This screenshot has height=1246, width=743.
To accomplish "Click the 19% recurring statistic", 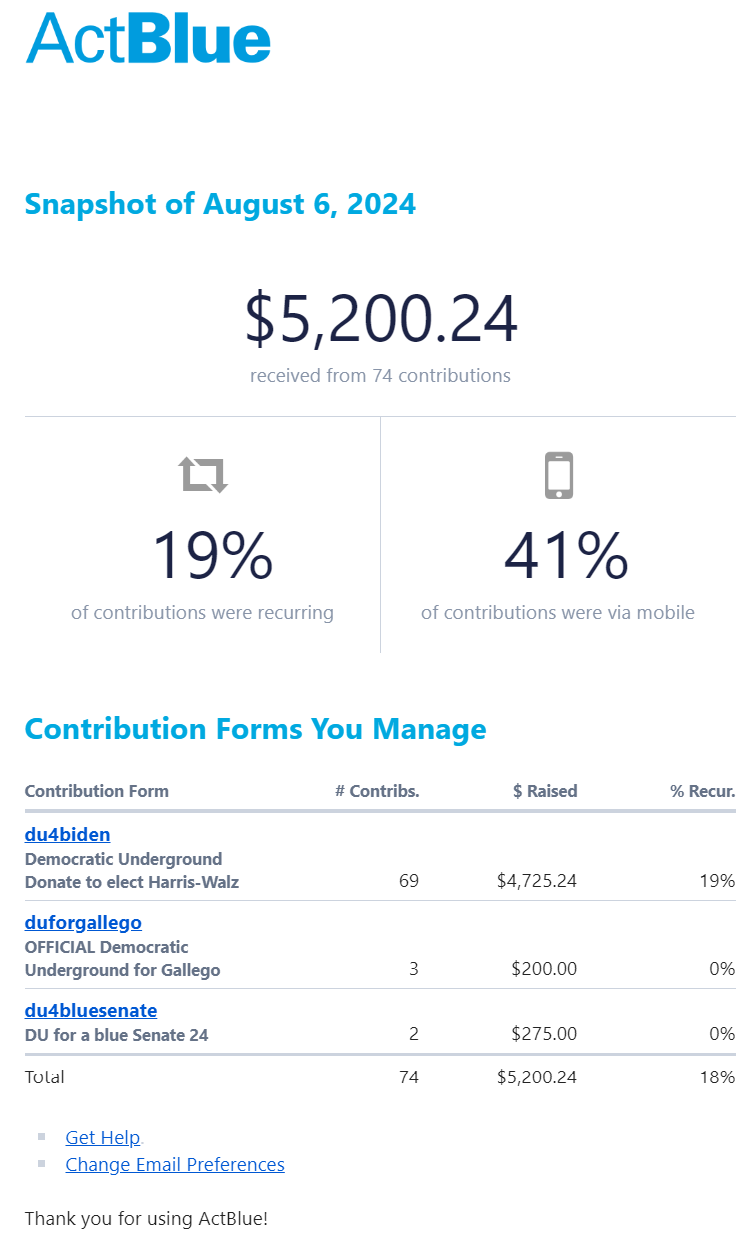I will coord(212,556).
